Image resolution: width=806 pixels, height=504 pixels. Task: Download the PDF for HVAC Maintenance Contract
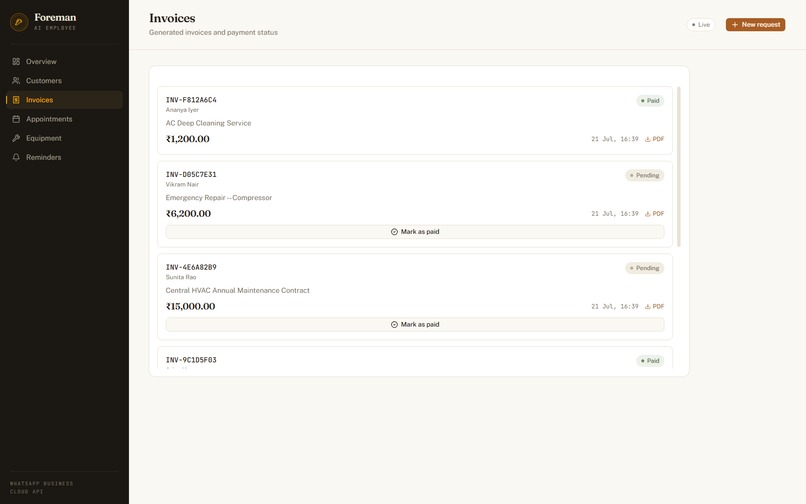point(654,307)
